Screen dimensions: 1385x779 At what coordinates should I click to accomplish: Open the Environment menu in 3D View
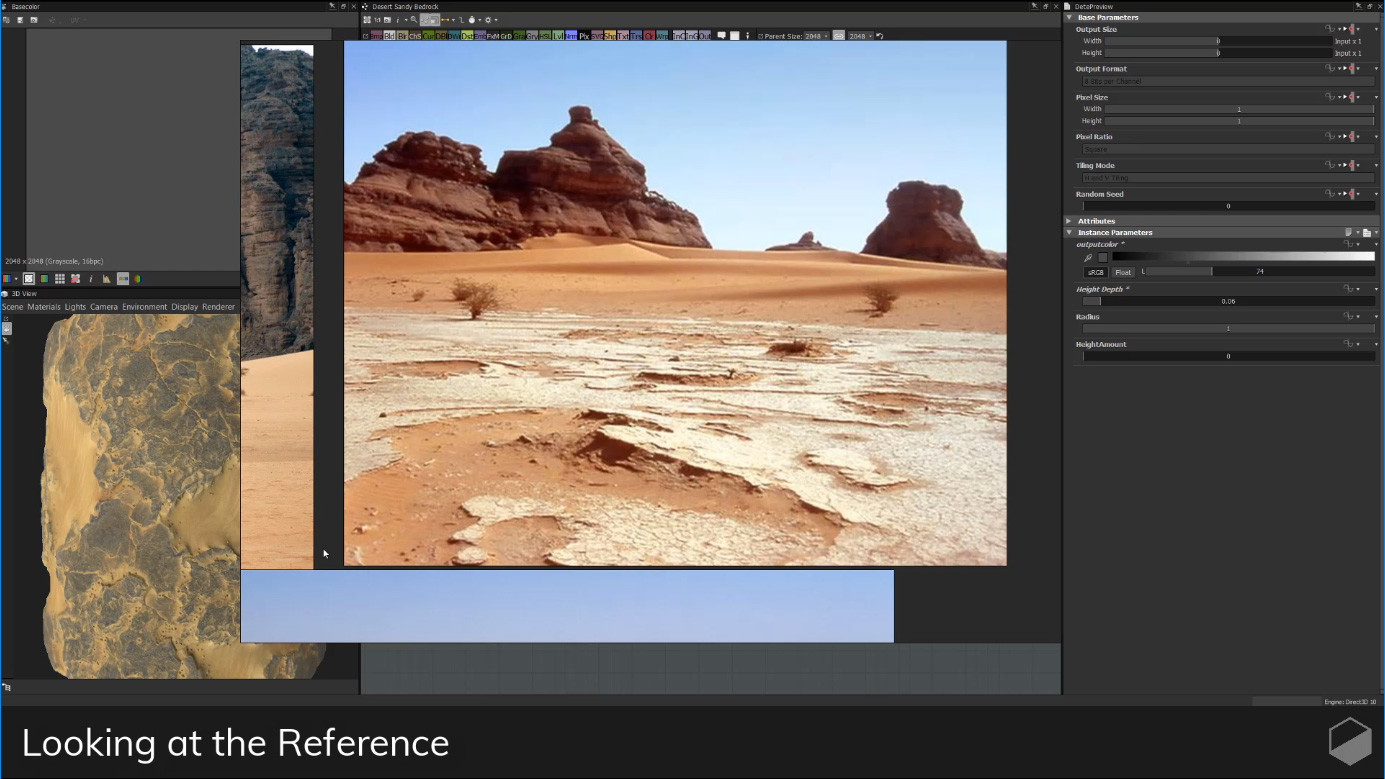(145, 307)
